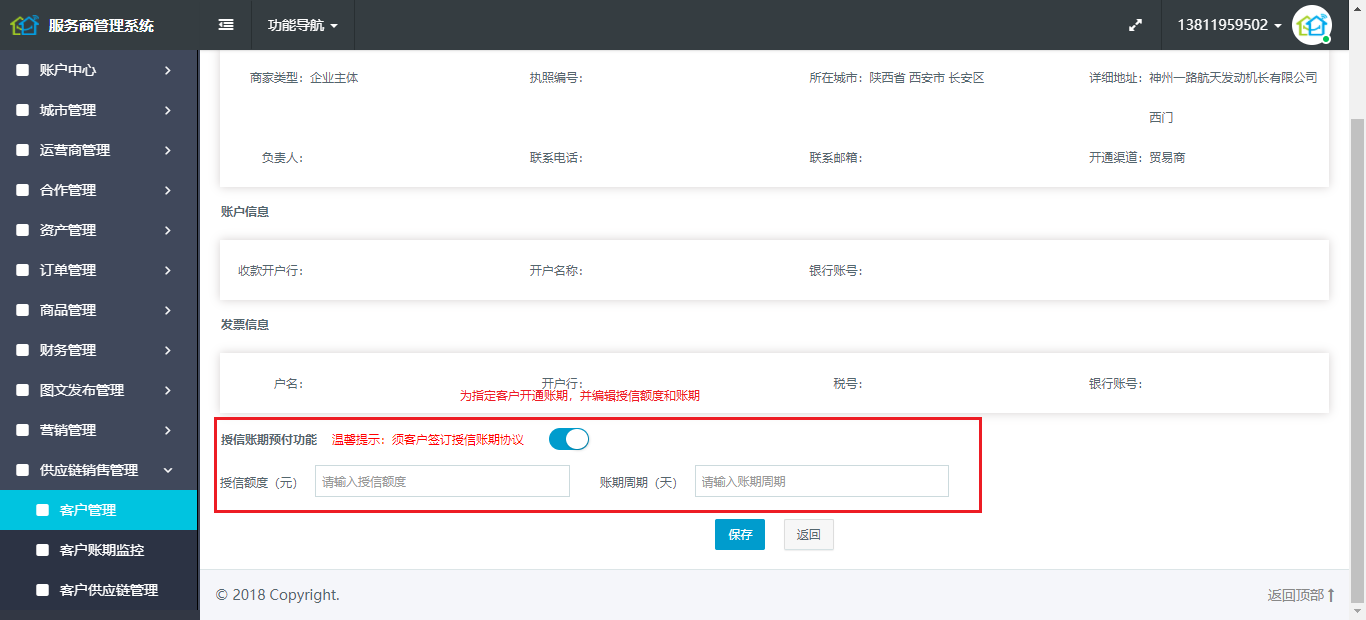
Task: Expand 城市管理 chevron arrow
Action: (x=168, y=110)
